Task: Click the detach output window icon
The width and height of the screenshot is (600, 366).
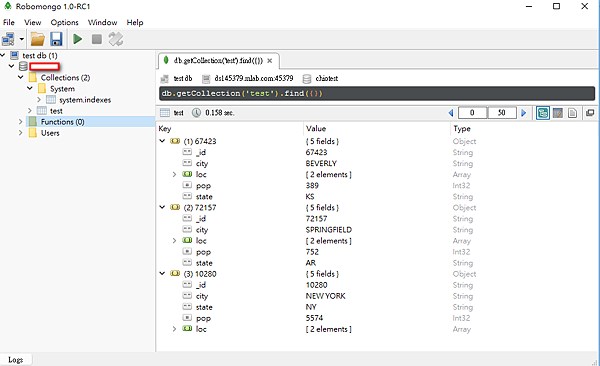Action: click(x=590, y=113)
